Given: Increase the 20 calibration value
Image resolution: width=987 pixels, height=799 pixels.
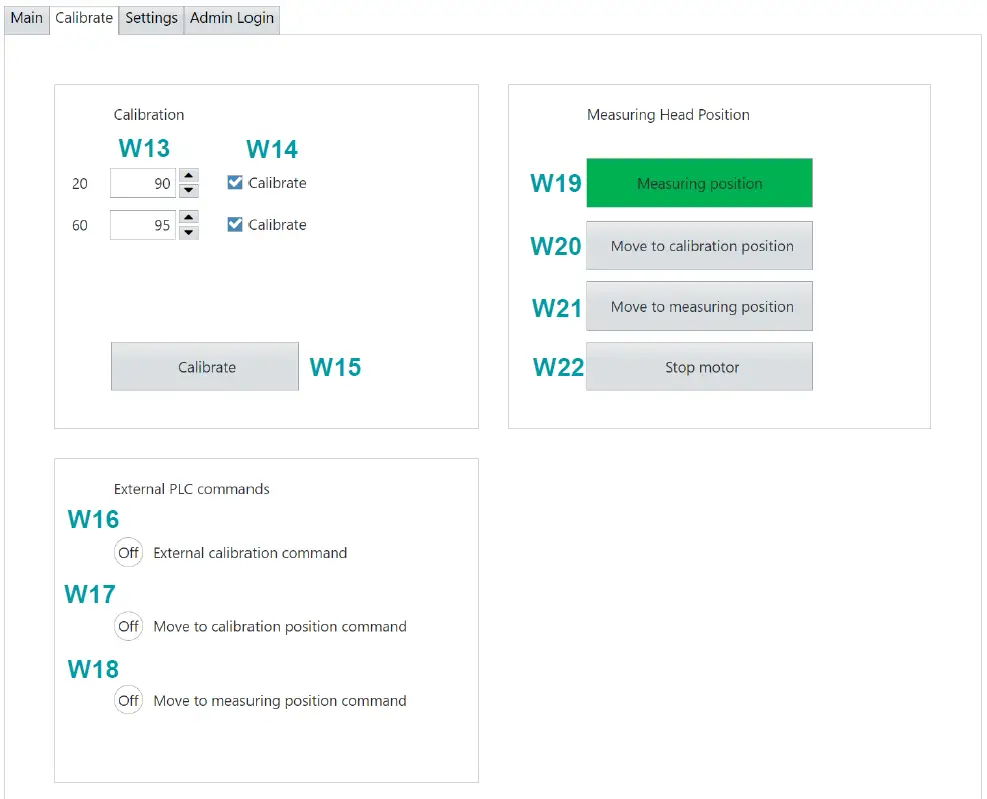Looking at the screenshot, I should coord(188,176).
